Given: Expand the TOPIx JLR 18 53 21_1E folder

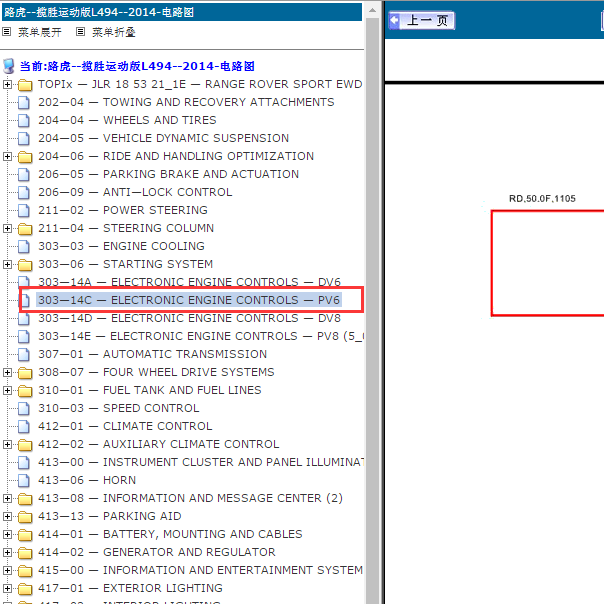Looking at the screenshot, I should pyautogui.click(x=7, y=84).
